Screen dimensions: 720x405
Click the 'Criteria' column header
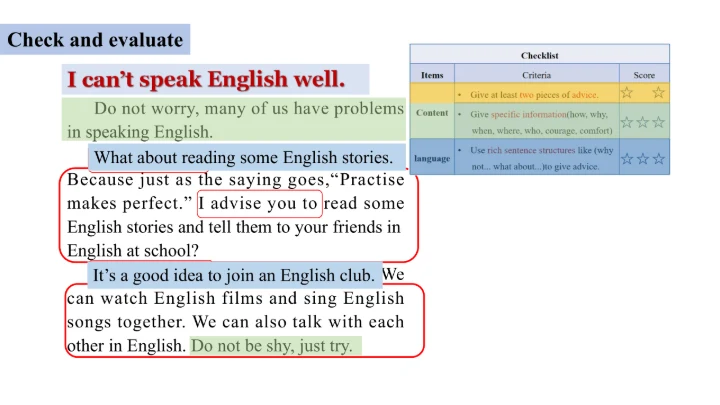click(536, 75)
